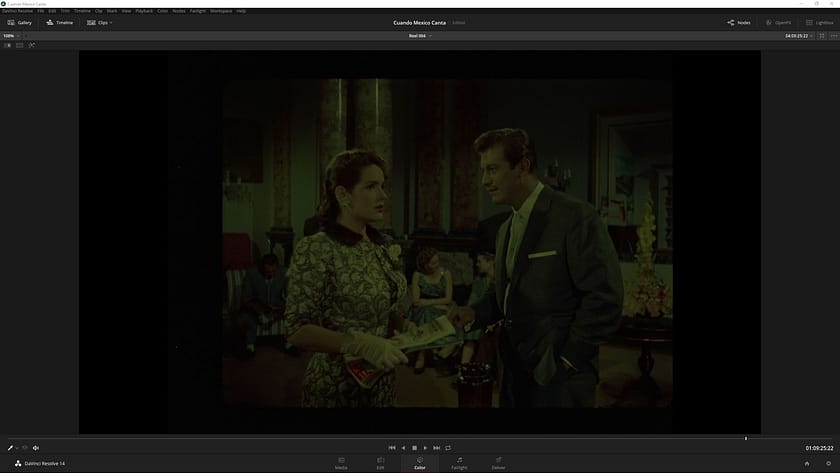The image size is (840, 473).
Task: Open the viewer zoom 100% dropdown
Action: click(x=11, y=36)
